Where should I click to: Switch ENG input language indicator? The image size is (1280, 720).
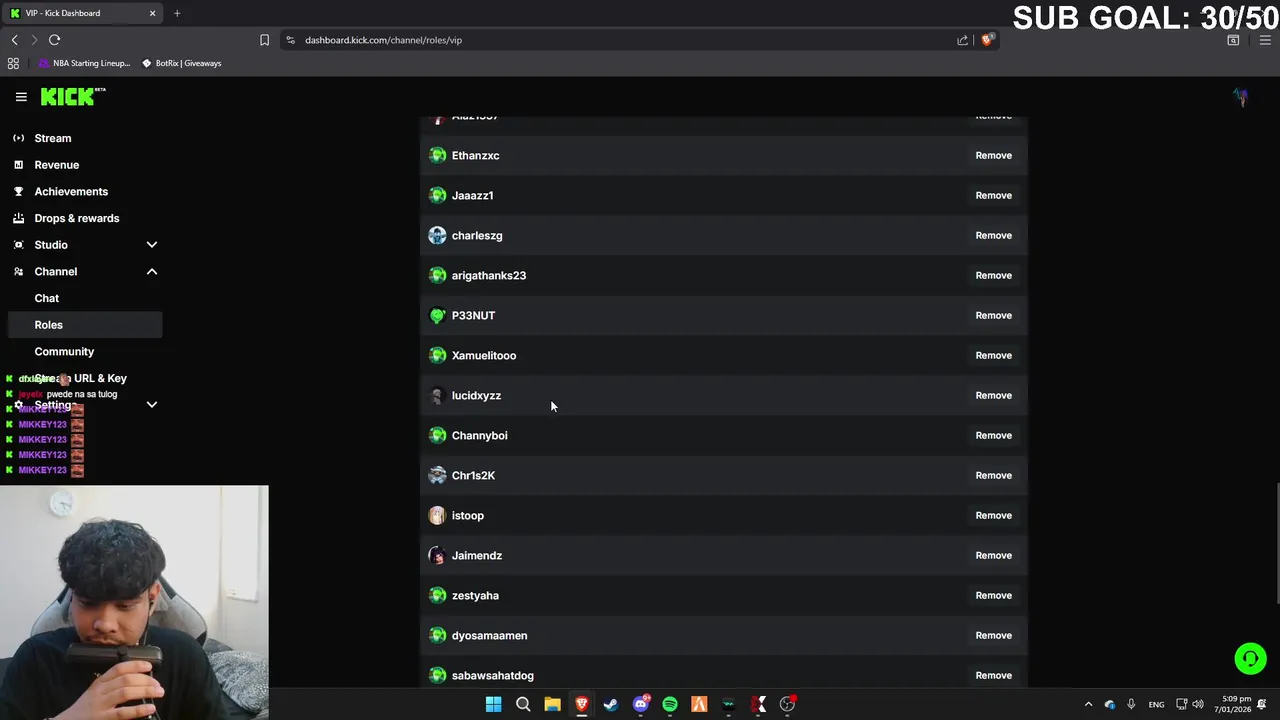pyautogui.click(x=1156, y=704)
